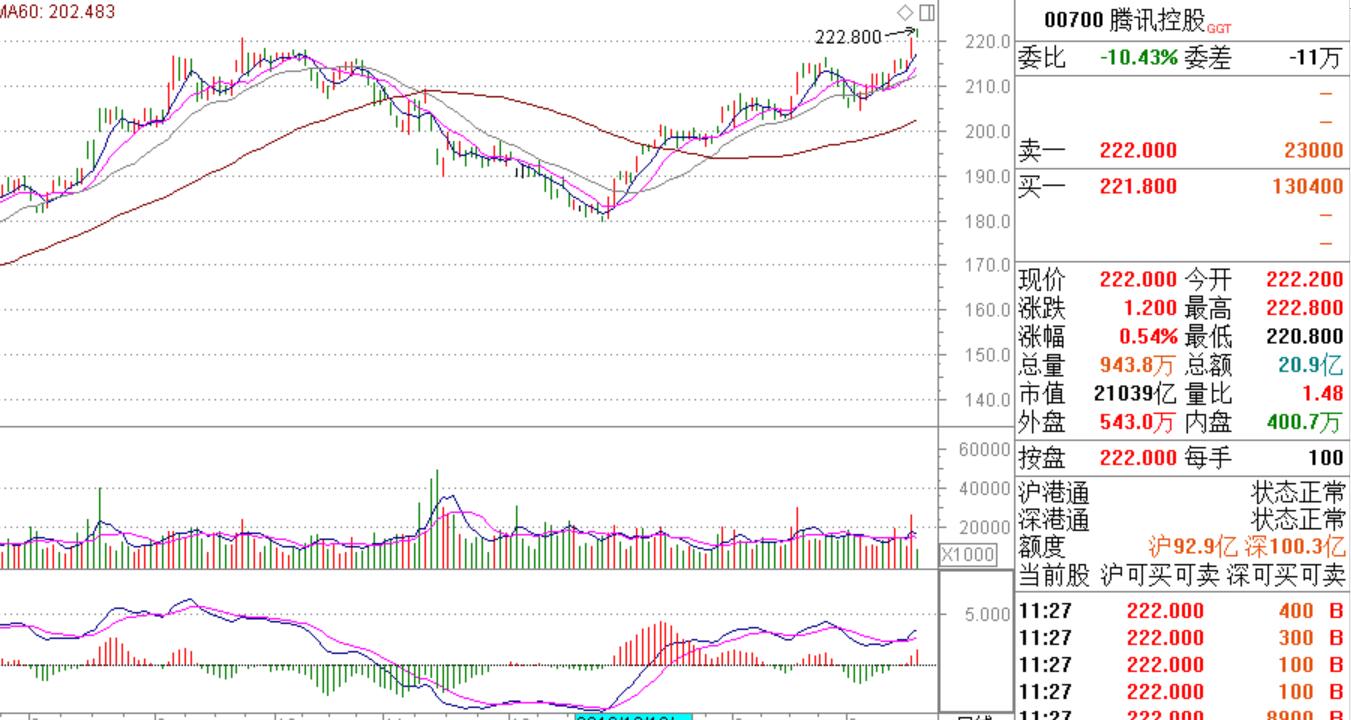Click the 市值 market cap 21039亿
1351x720 pixels.
(1135, 393)
